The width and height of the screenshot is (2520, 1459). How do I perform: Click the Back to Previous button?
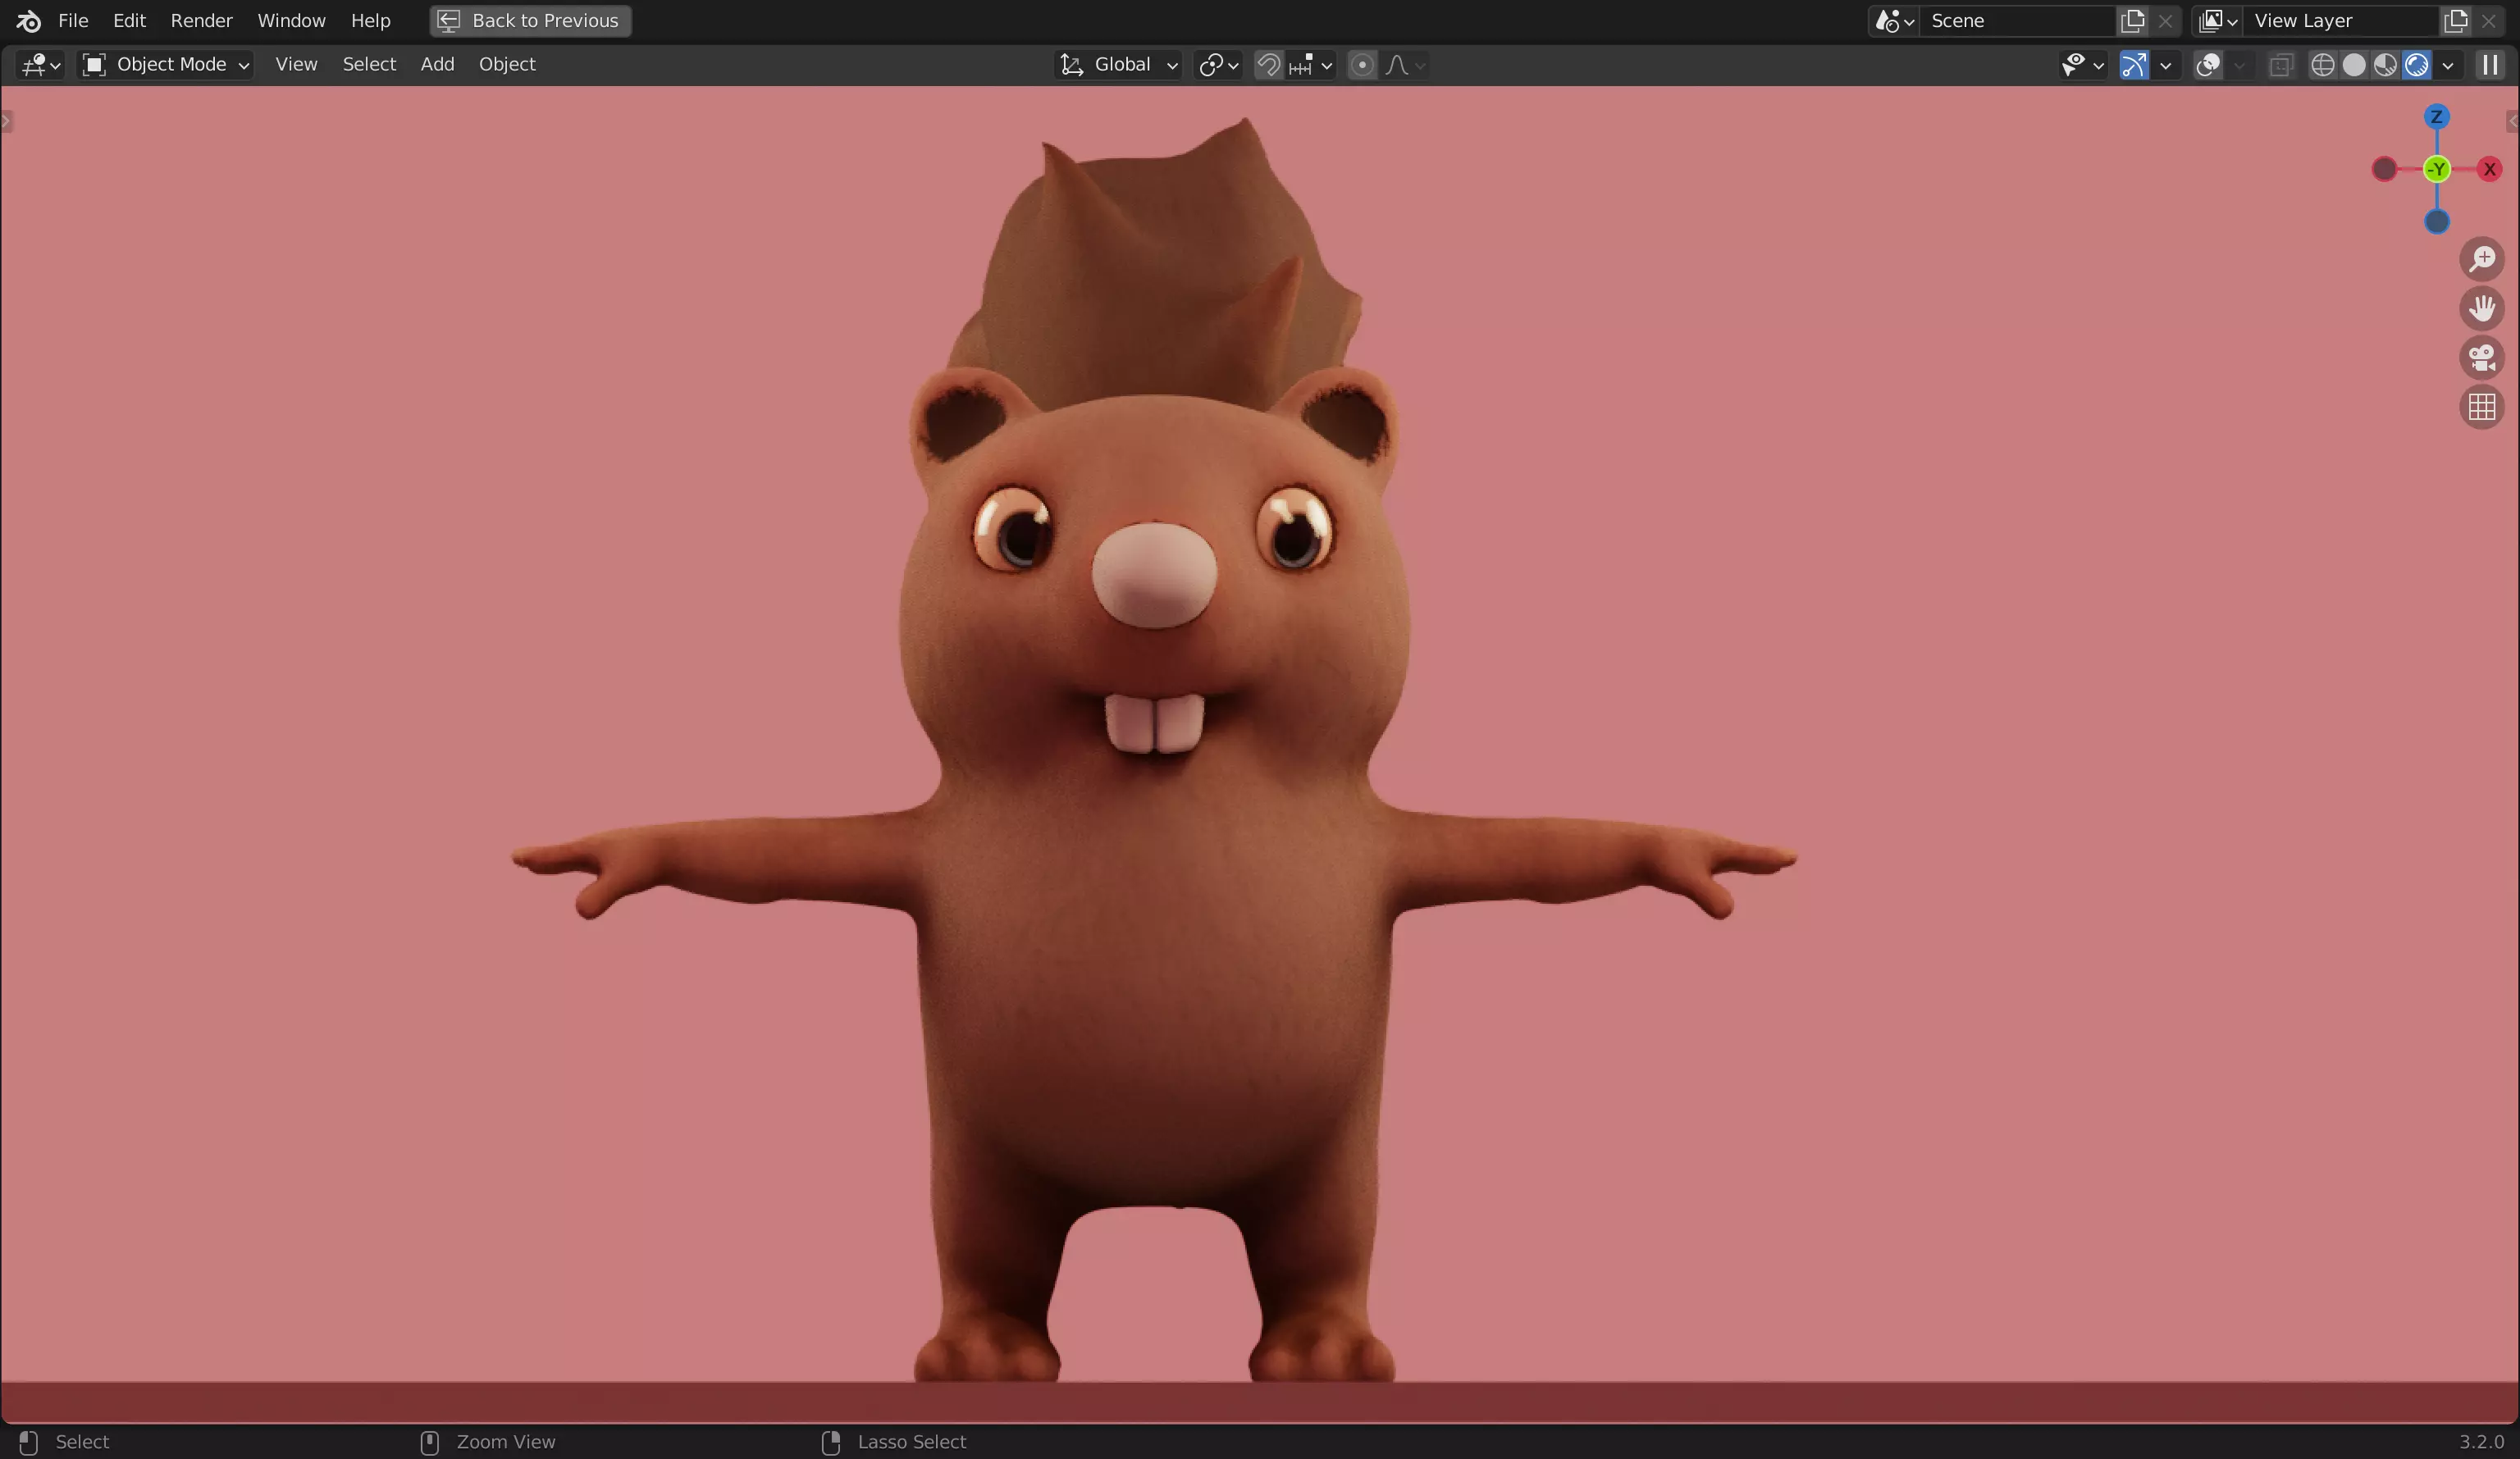pyautogui.click(x=530, y=20)
